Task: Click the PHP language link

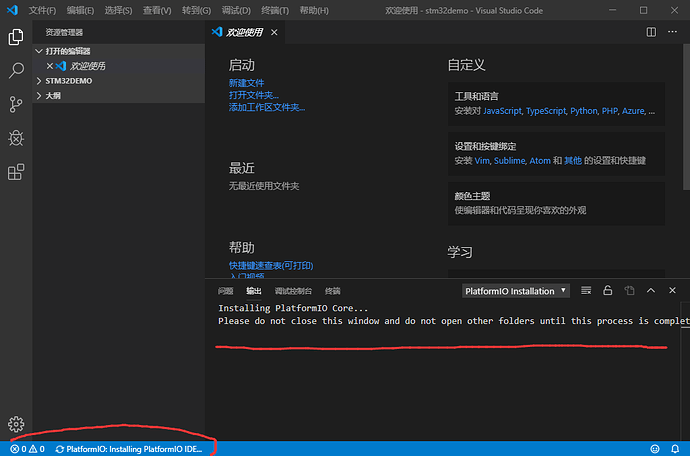Action: click(609, 111)
